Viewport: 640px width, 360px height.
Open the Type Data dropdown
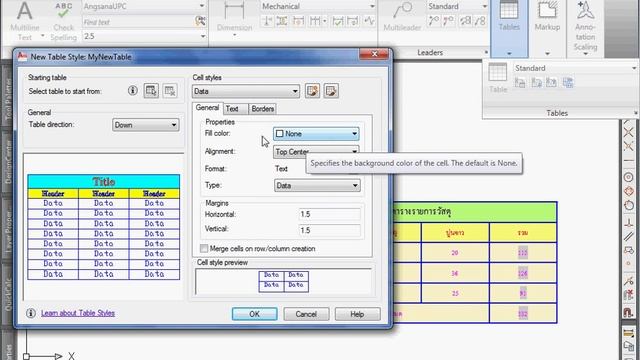click(317, 186)
